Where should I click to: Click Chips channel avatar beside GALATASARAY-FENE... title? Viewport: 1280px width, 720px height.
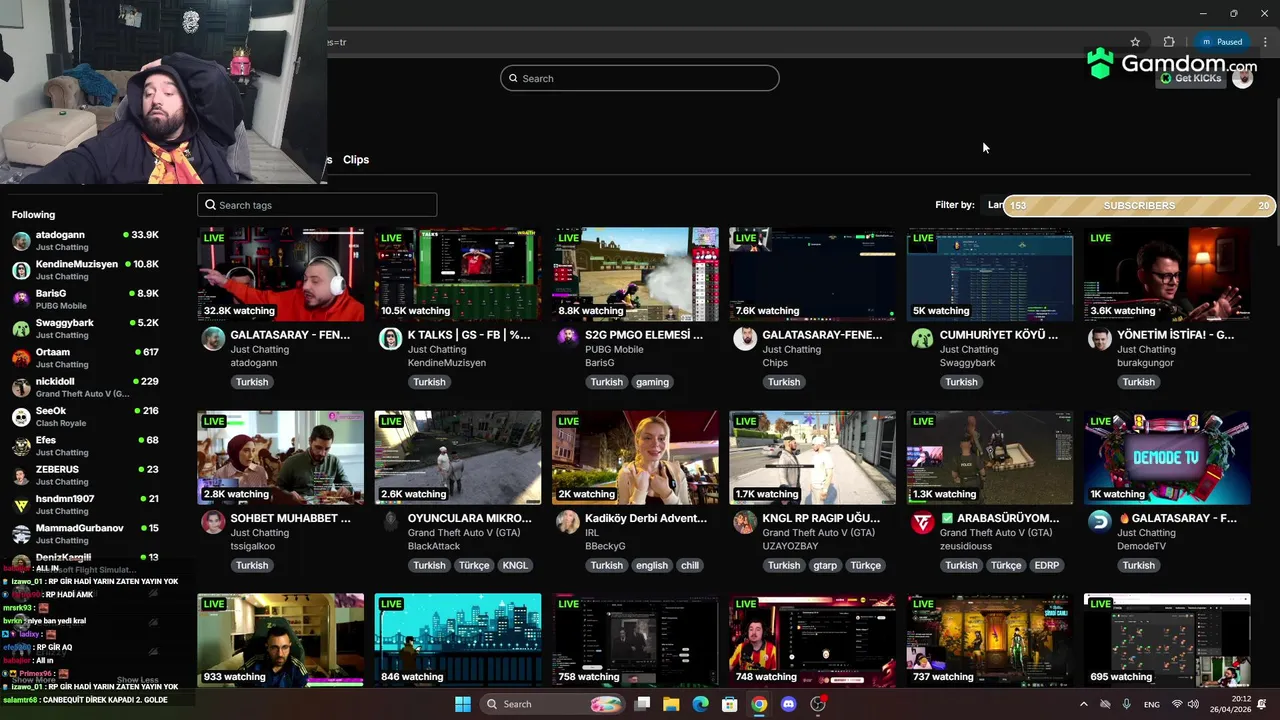pyautogui.click(x=745, y=338)
